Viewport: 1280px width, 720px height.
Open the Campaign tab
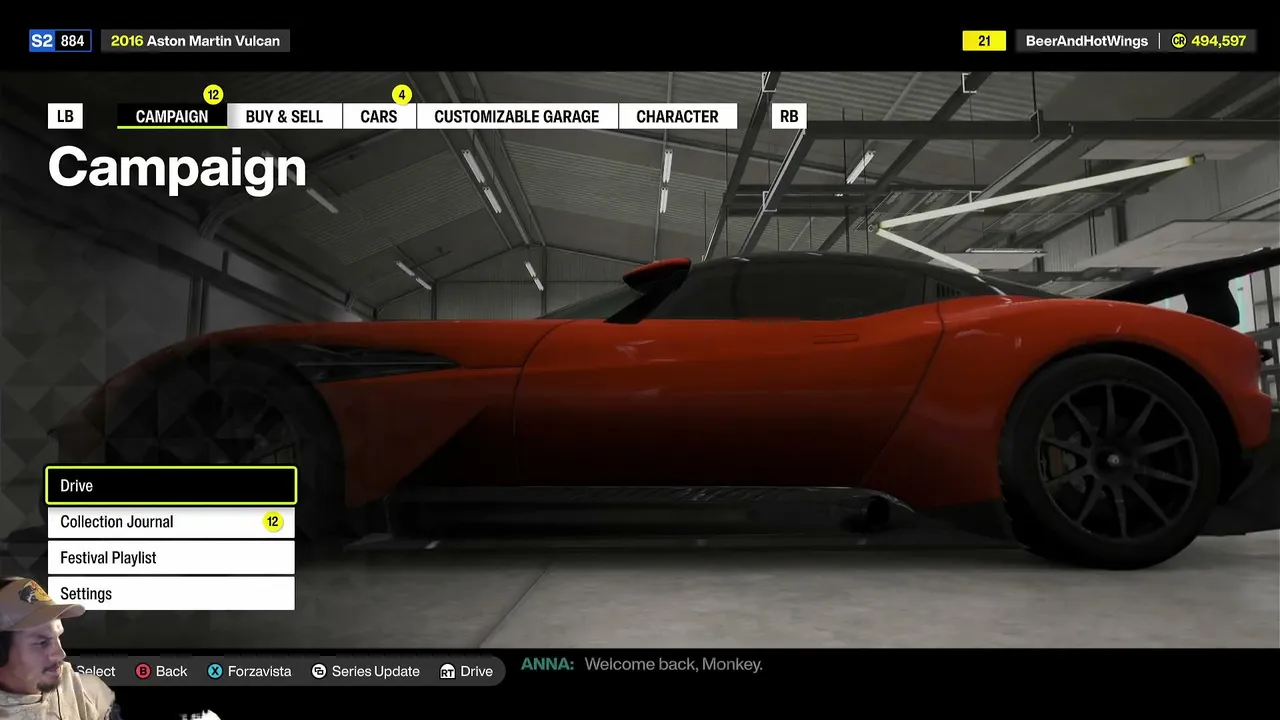(172, 116)
